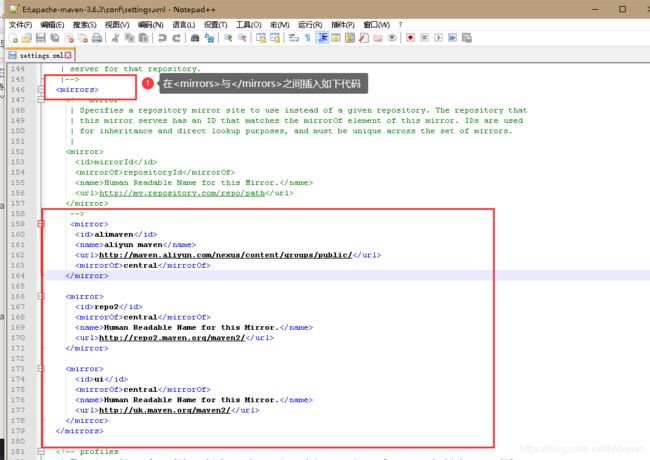Viewport: 650px width, 460px height.
Task: Collapse the ui mirror fold at line 173
Action: pyautogui.click(x=41, y=369)
